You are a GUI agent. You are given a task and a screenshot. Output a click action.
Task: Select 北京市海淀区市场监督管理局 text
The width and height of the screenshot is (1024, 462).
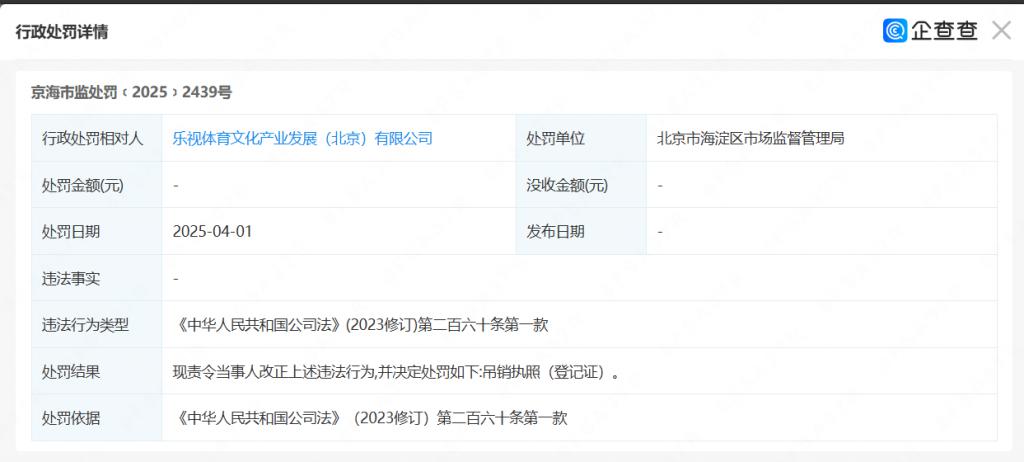click(750, 139)
